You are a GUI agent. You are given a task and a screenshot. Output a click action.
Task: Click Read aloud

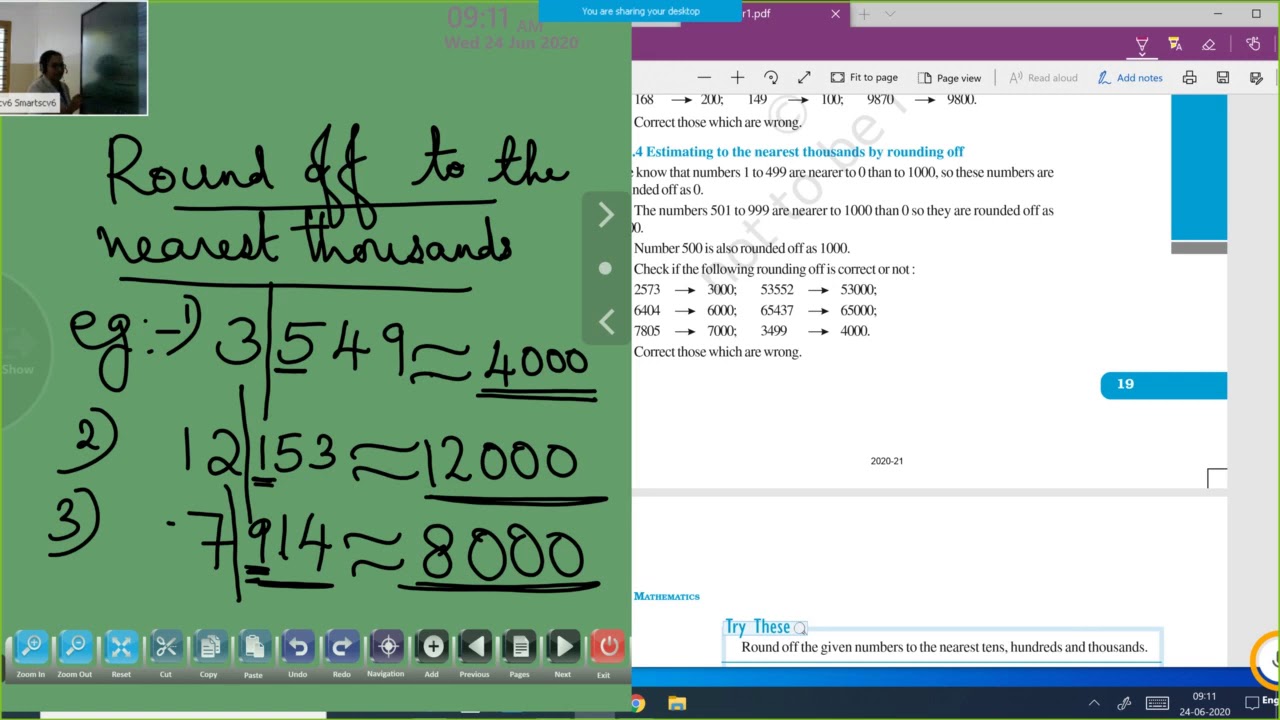coord(1043,77)
